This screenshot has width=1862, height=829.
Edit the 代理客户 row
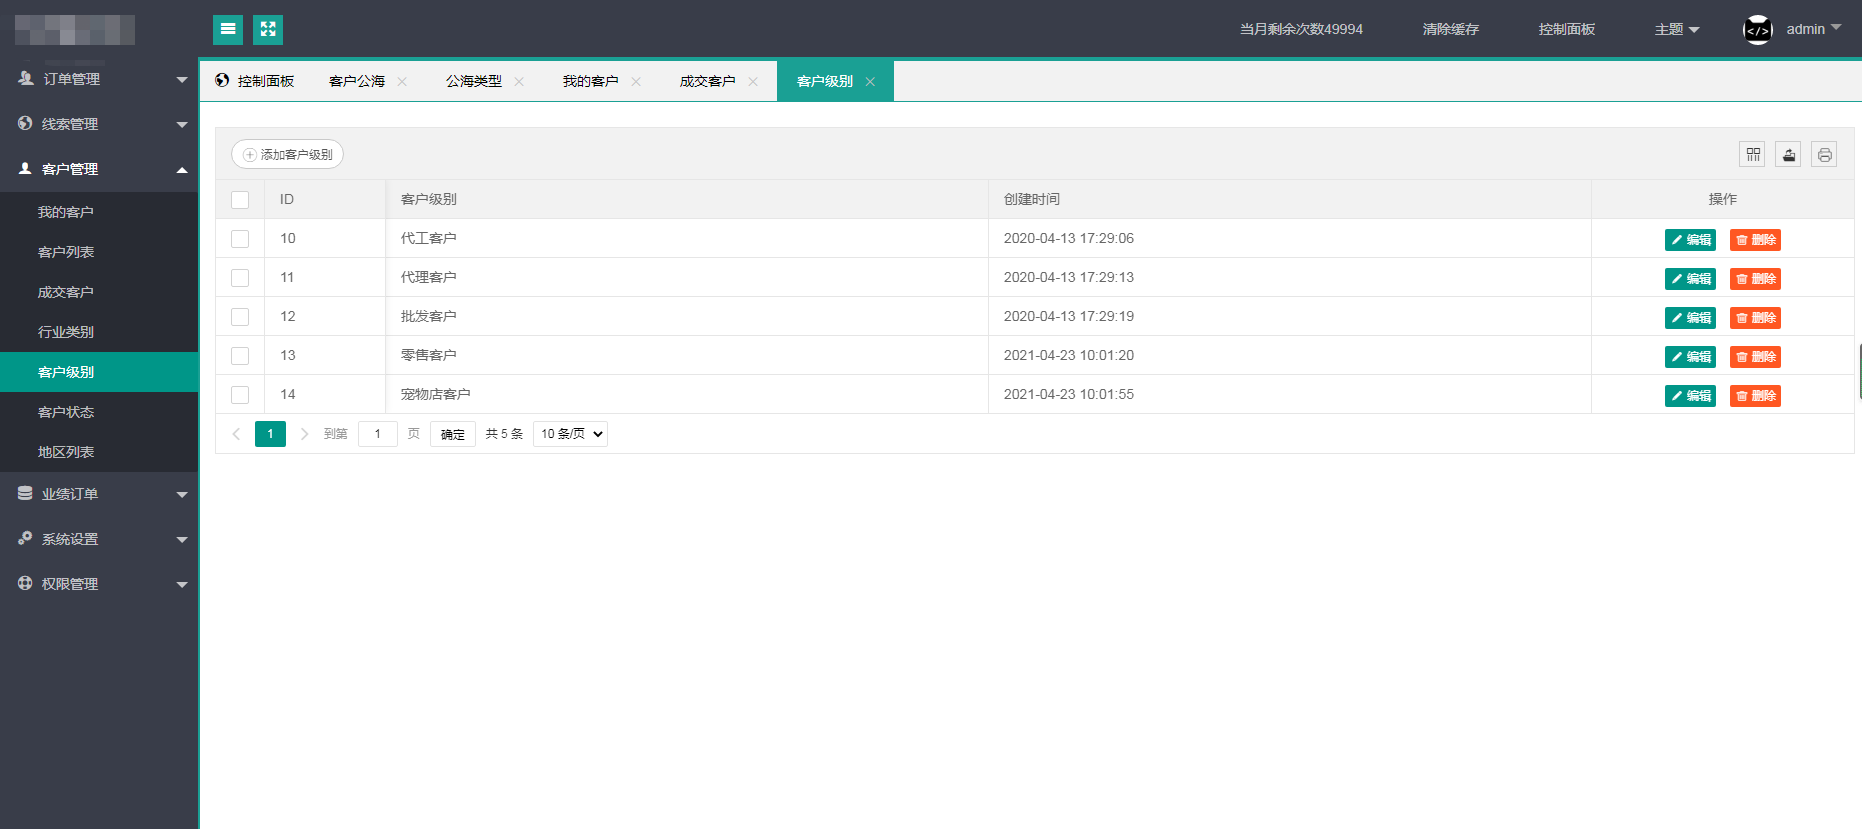pos(1690,279)
